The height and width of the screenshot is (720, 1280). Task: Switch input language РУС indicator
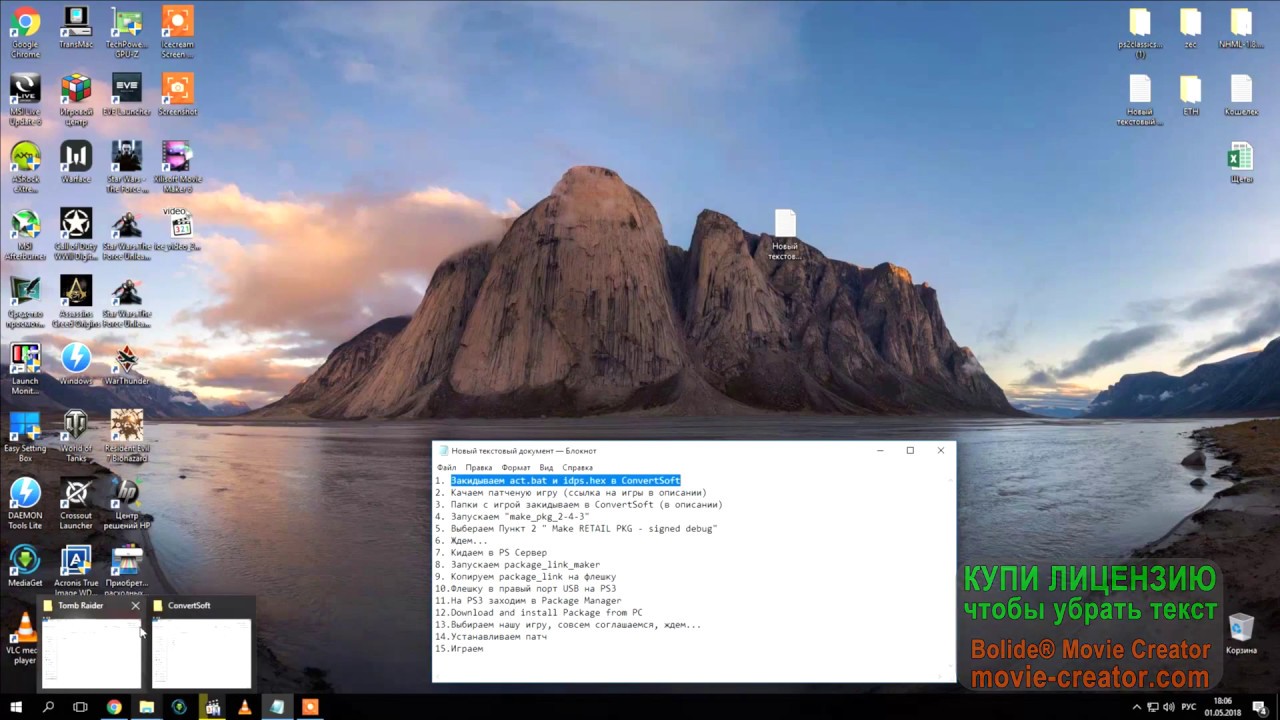tap(1189, 707)
